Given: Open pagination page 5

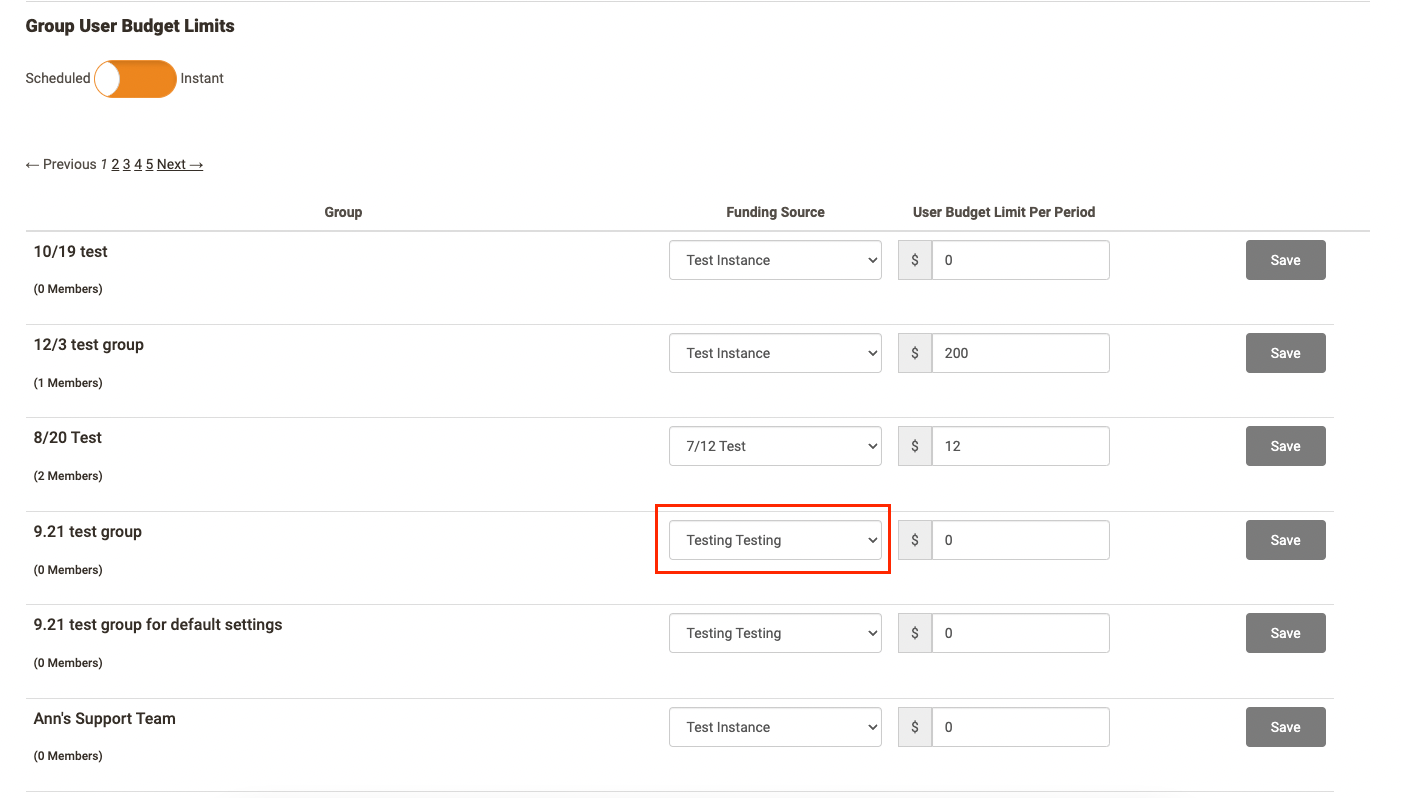Looking at the screenshot, I should tap(149, 165).
